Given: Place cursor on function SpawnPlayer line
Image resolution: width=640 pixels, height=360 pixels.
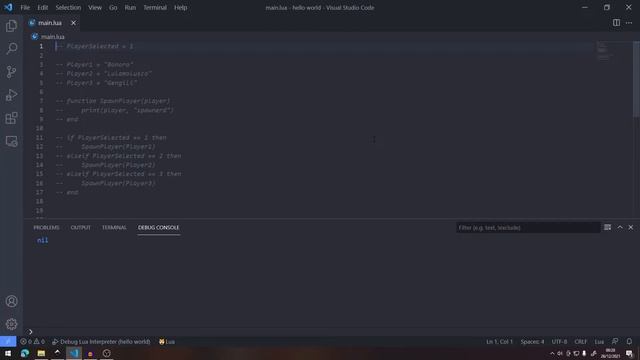Looking at the screenshot, I should [113, 101].
